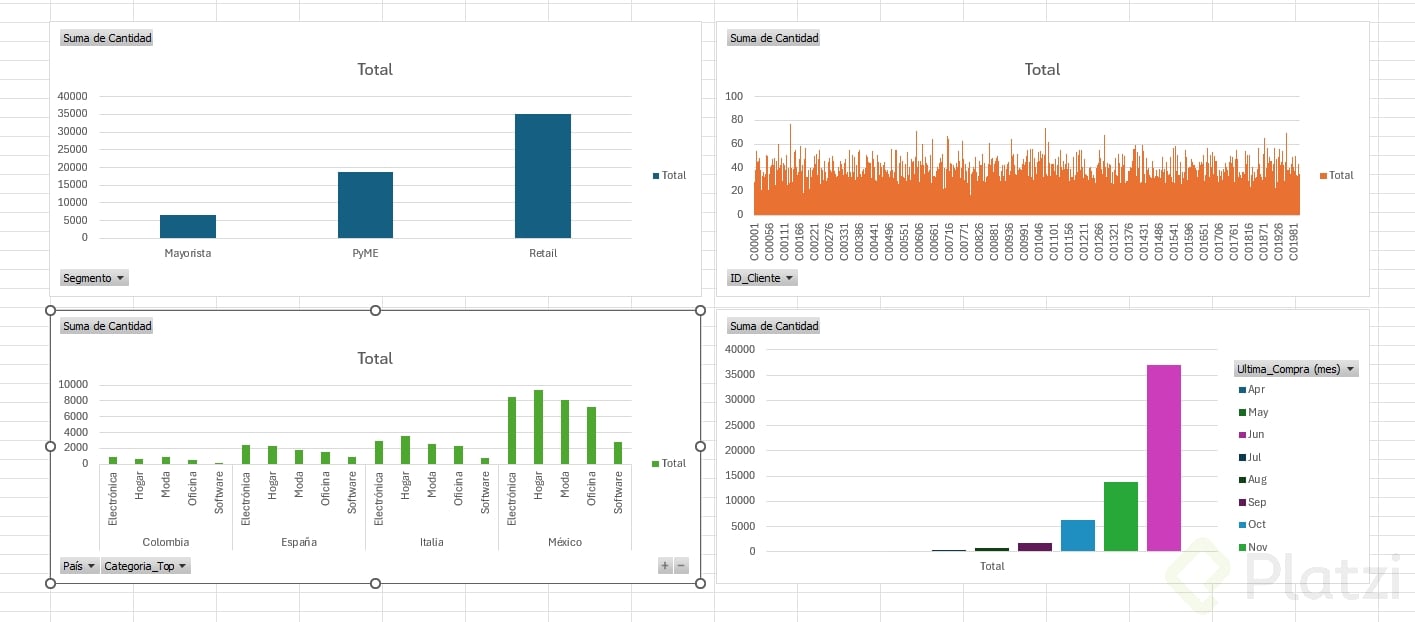Select the Aug legend entry
The height and width of the screenshot is (622, 1415).
click(1252, 480)
